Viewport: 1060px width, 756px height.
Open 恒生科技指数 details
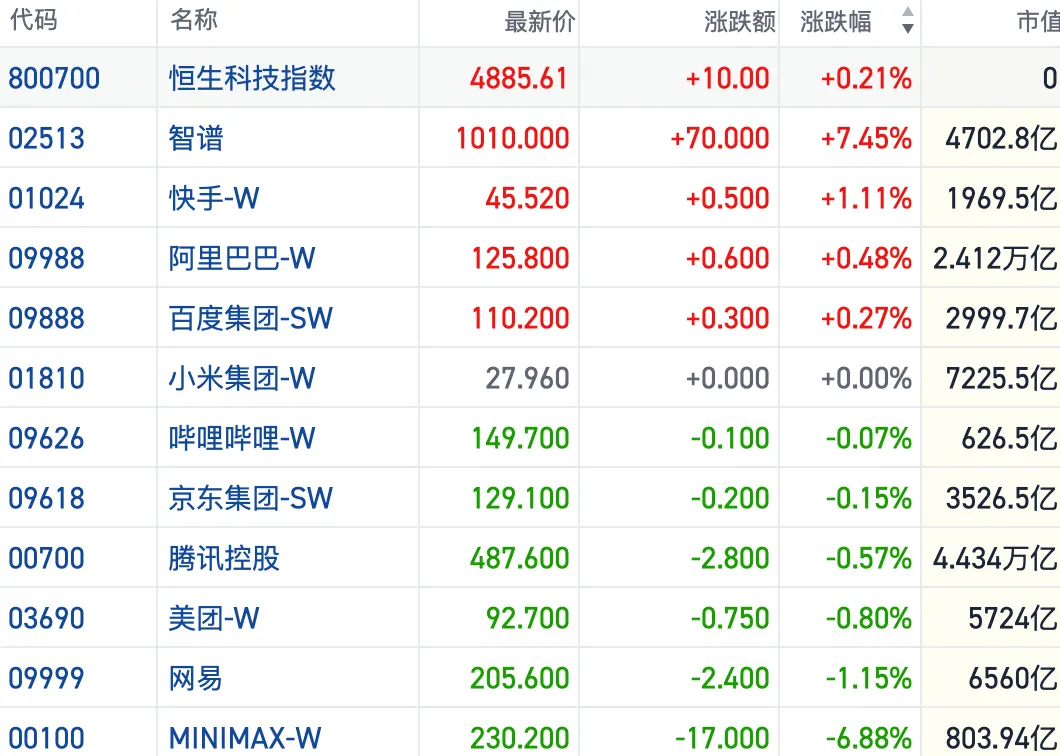click(x=252, y=78)
